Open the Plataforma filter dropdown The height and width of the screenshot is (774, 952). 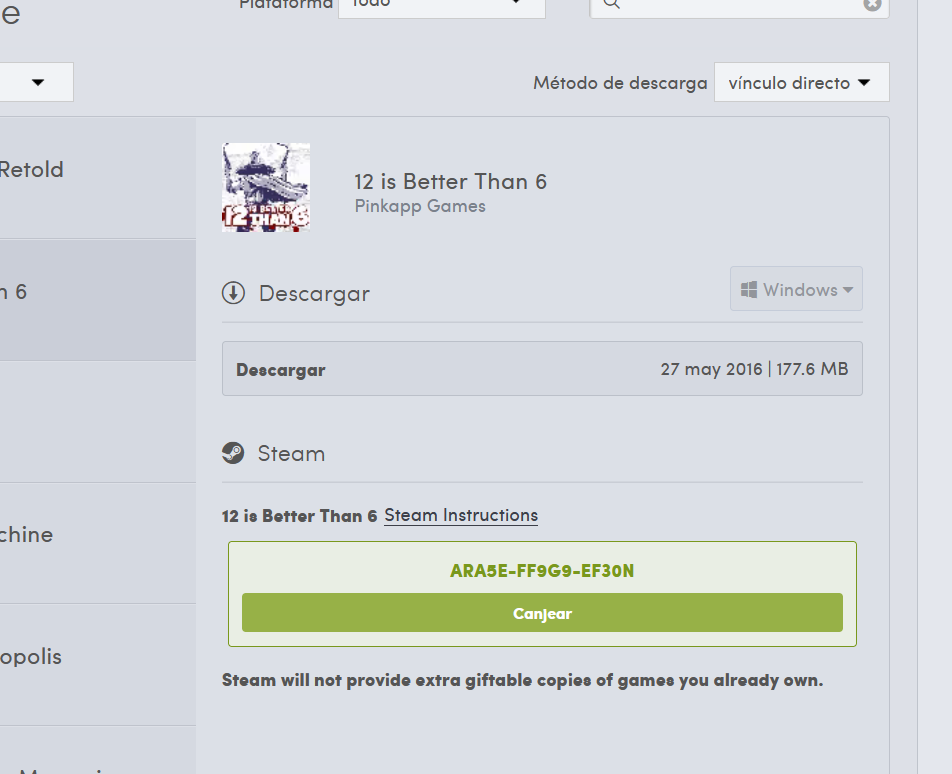[x=442, y=6]
